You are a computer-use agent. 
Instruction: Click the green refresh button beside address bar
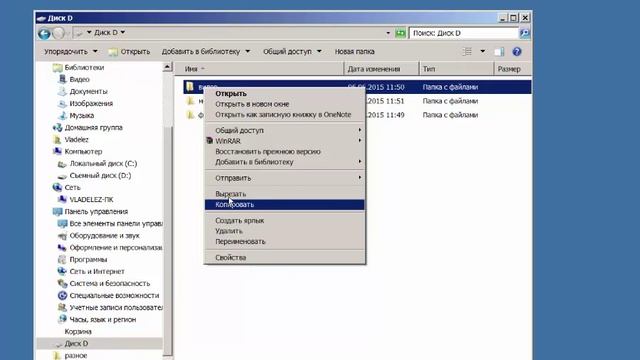click(400, 33)
